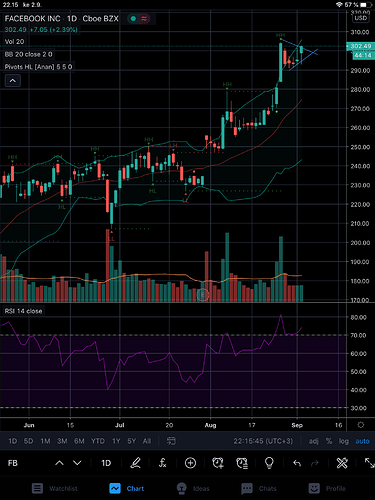This screenshot has width=375, height=500.
Task: Select the 1M time range
Action: click(45, 441)
